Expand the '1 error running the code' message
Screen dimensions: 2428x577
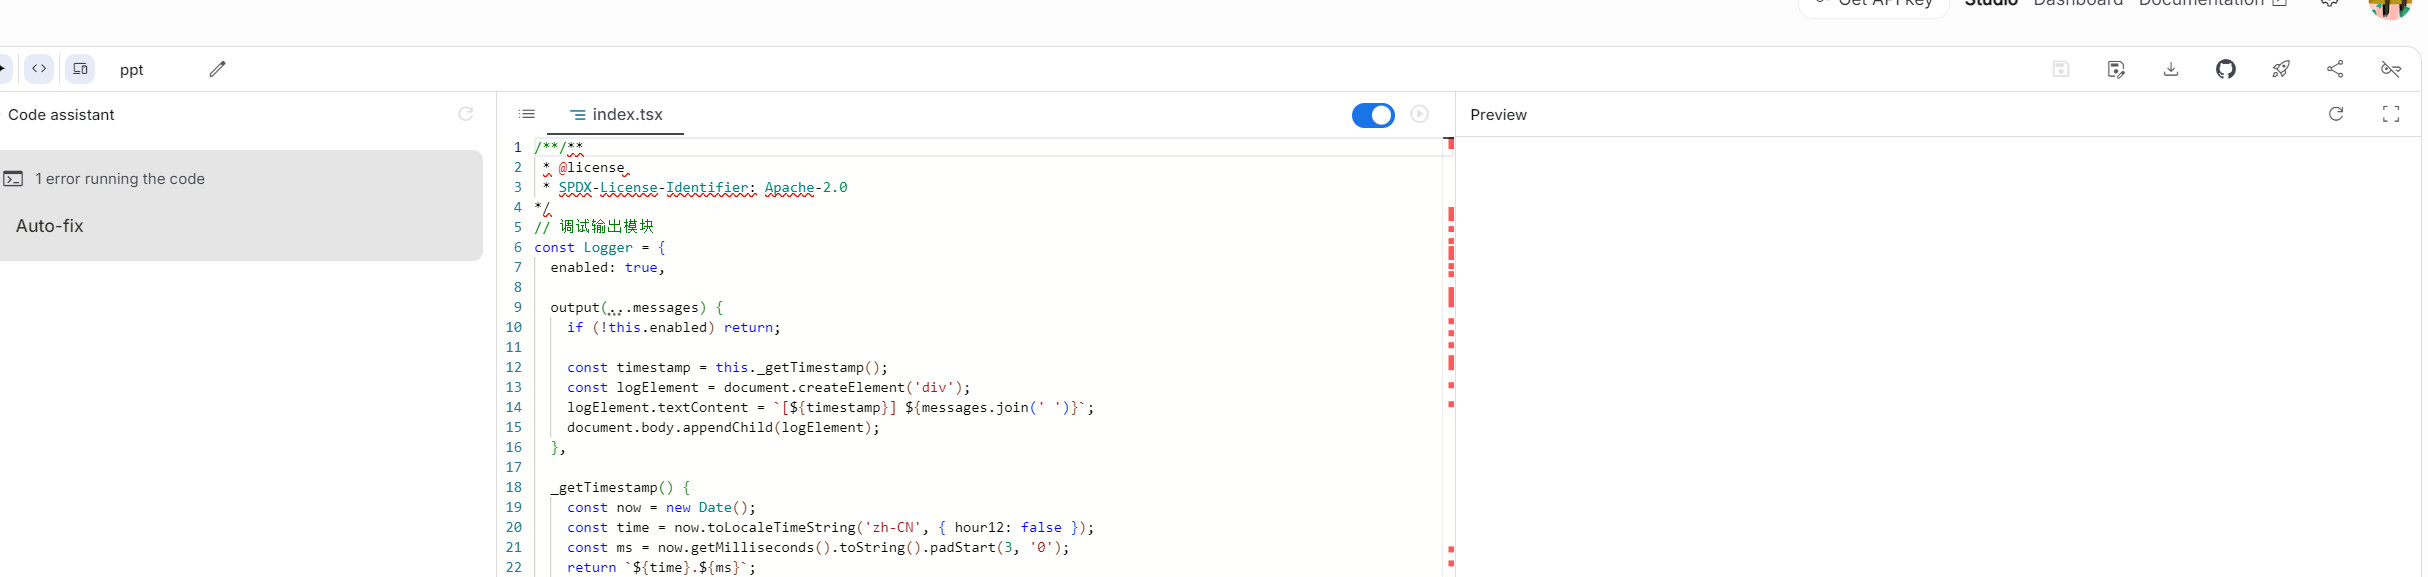[x=119, y=179]
